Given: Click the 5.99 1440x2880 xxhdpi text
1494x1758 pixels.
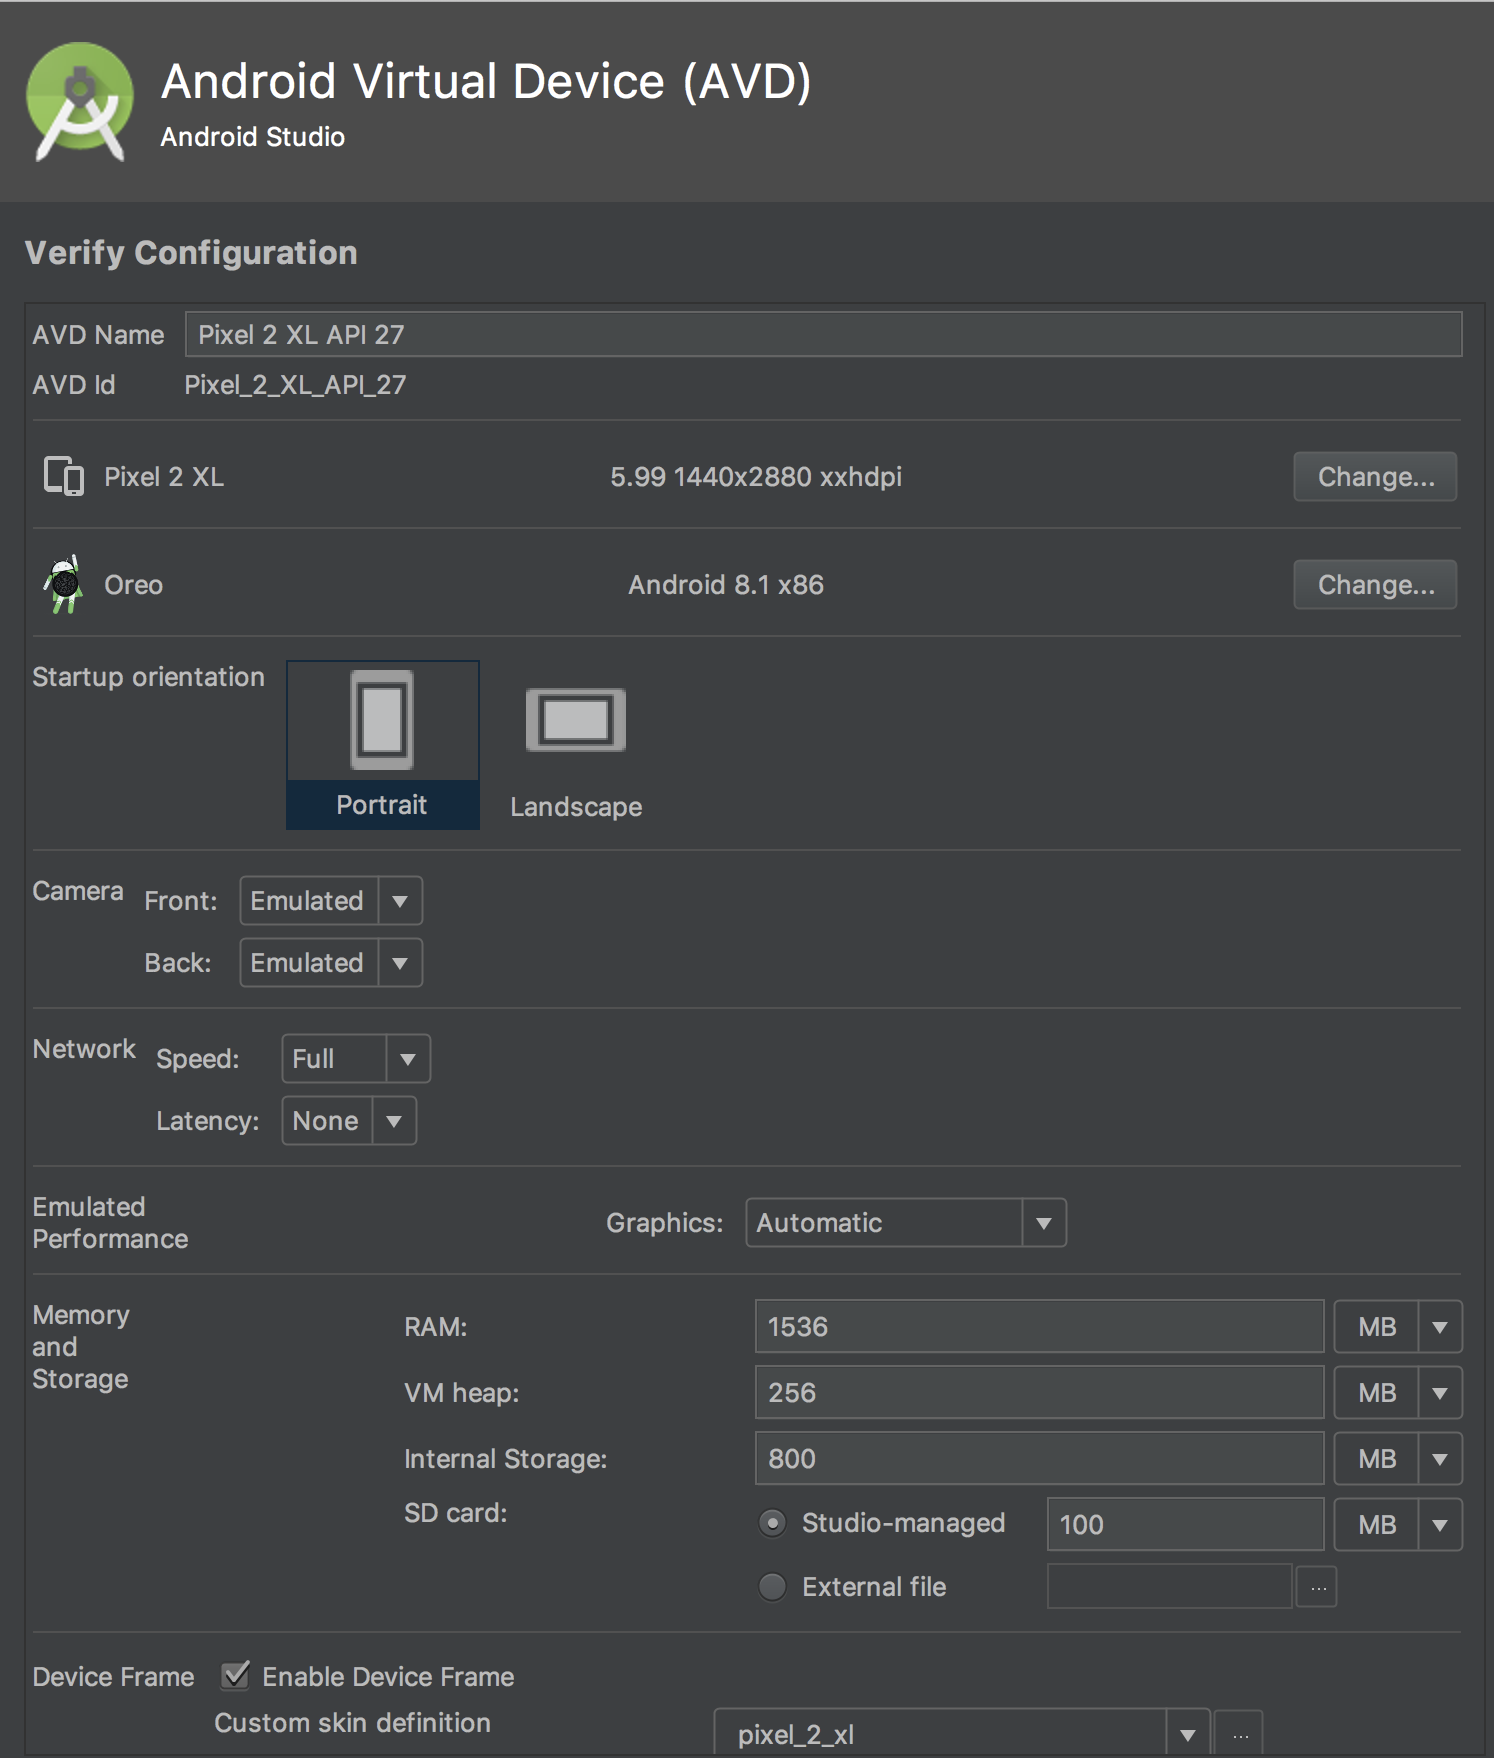Looking at the screenshot, I should point(756,477).
